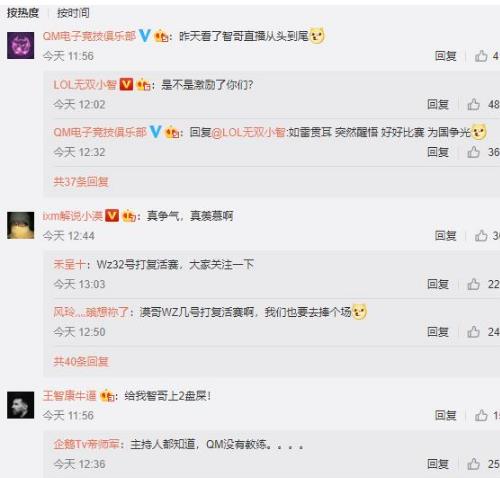Click the blue V badge beside QM电子竞技俱乐部
This screenshot has width=500, height=478.
144,35
